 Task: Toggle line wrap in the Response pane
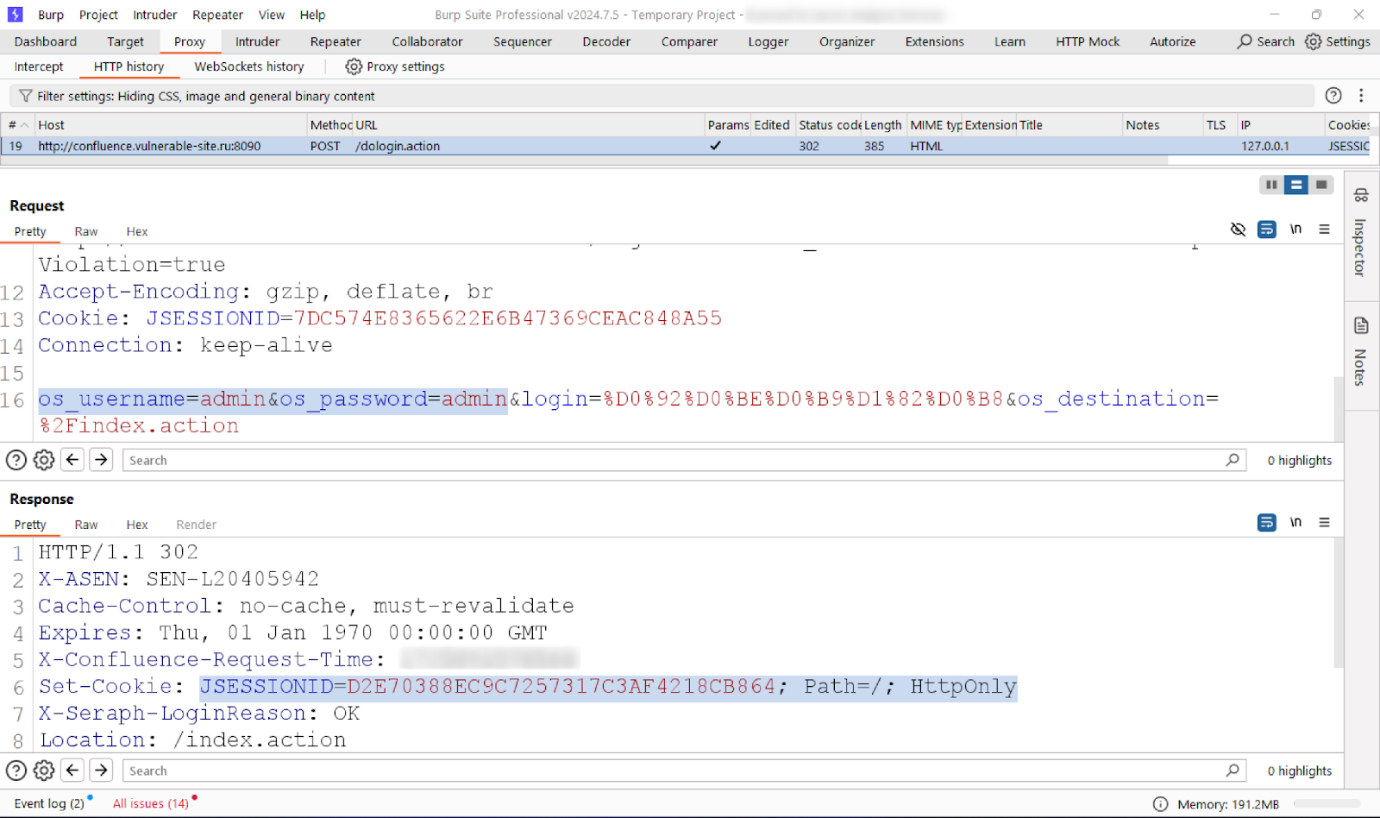pos(1267,522)
